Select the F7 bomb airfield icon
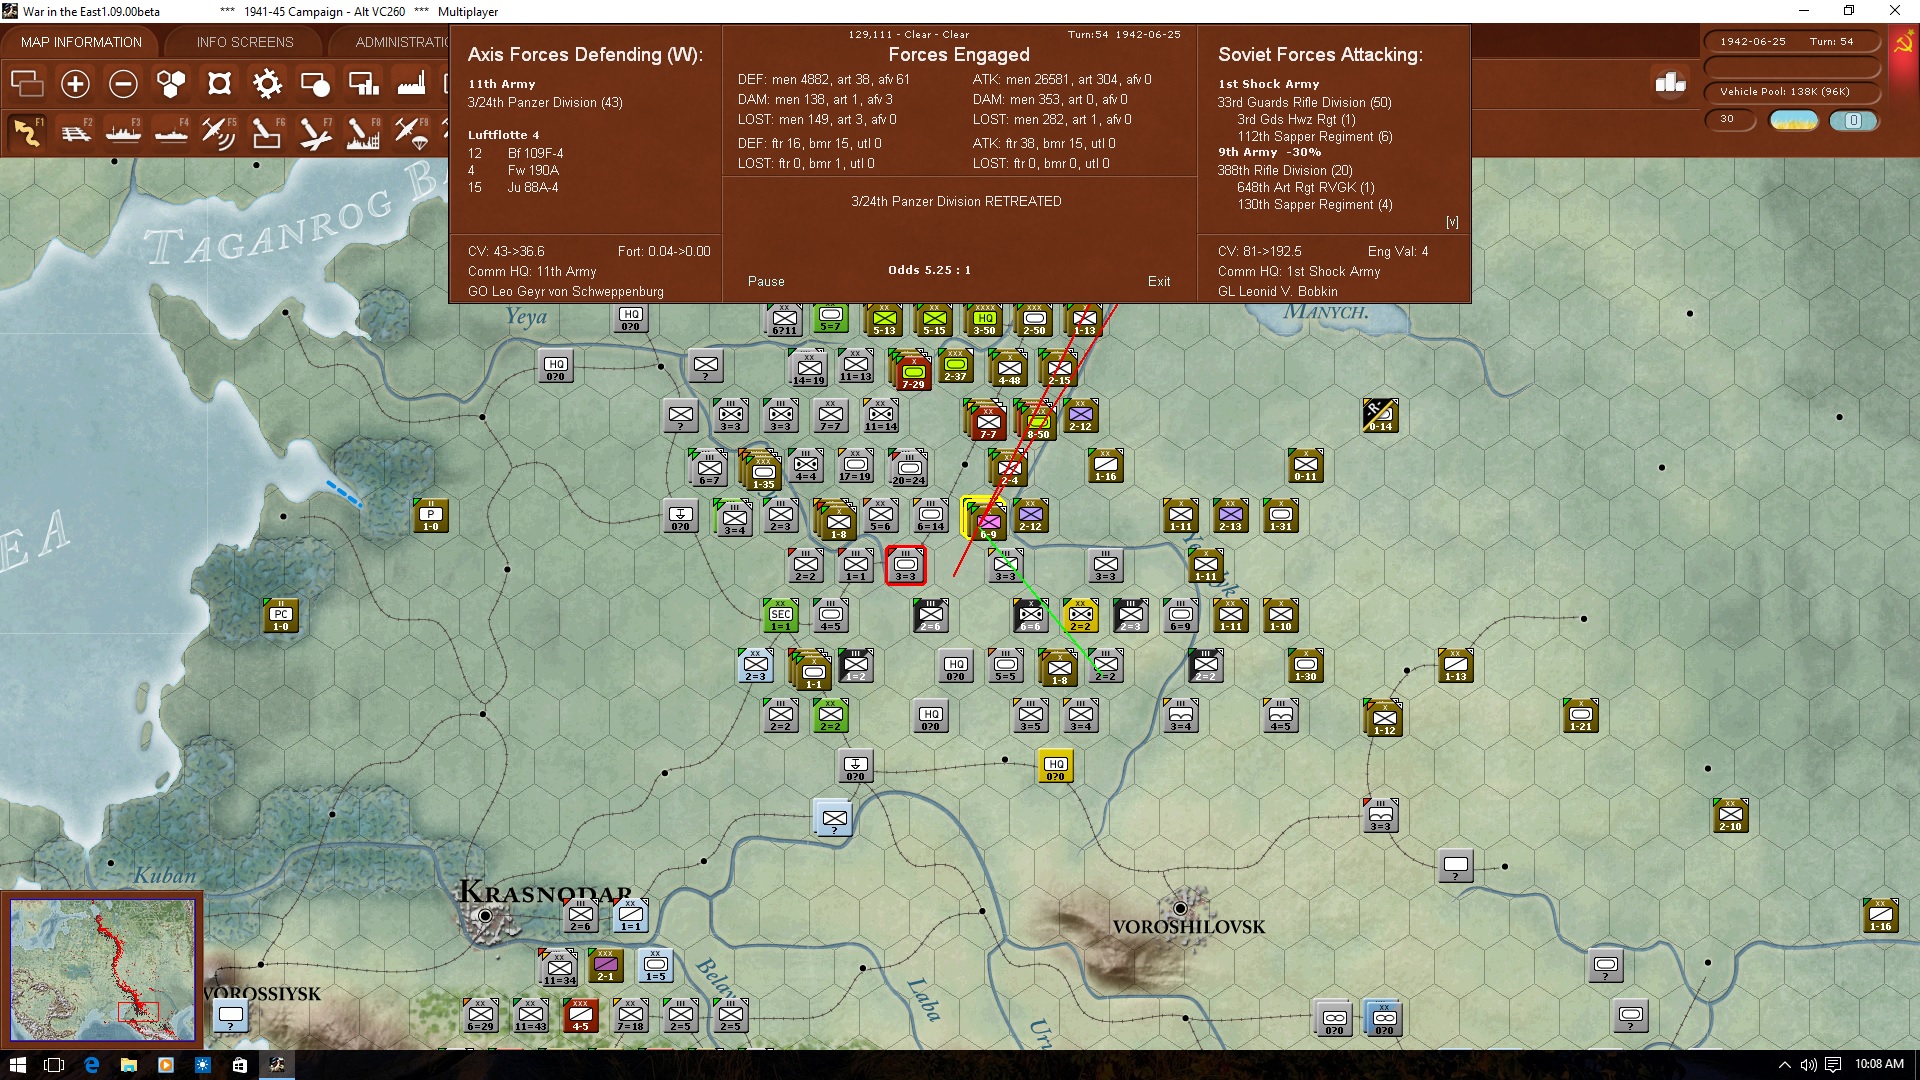 point(315,133)
